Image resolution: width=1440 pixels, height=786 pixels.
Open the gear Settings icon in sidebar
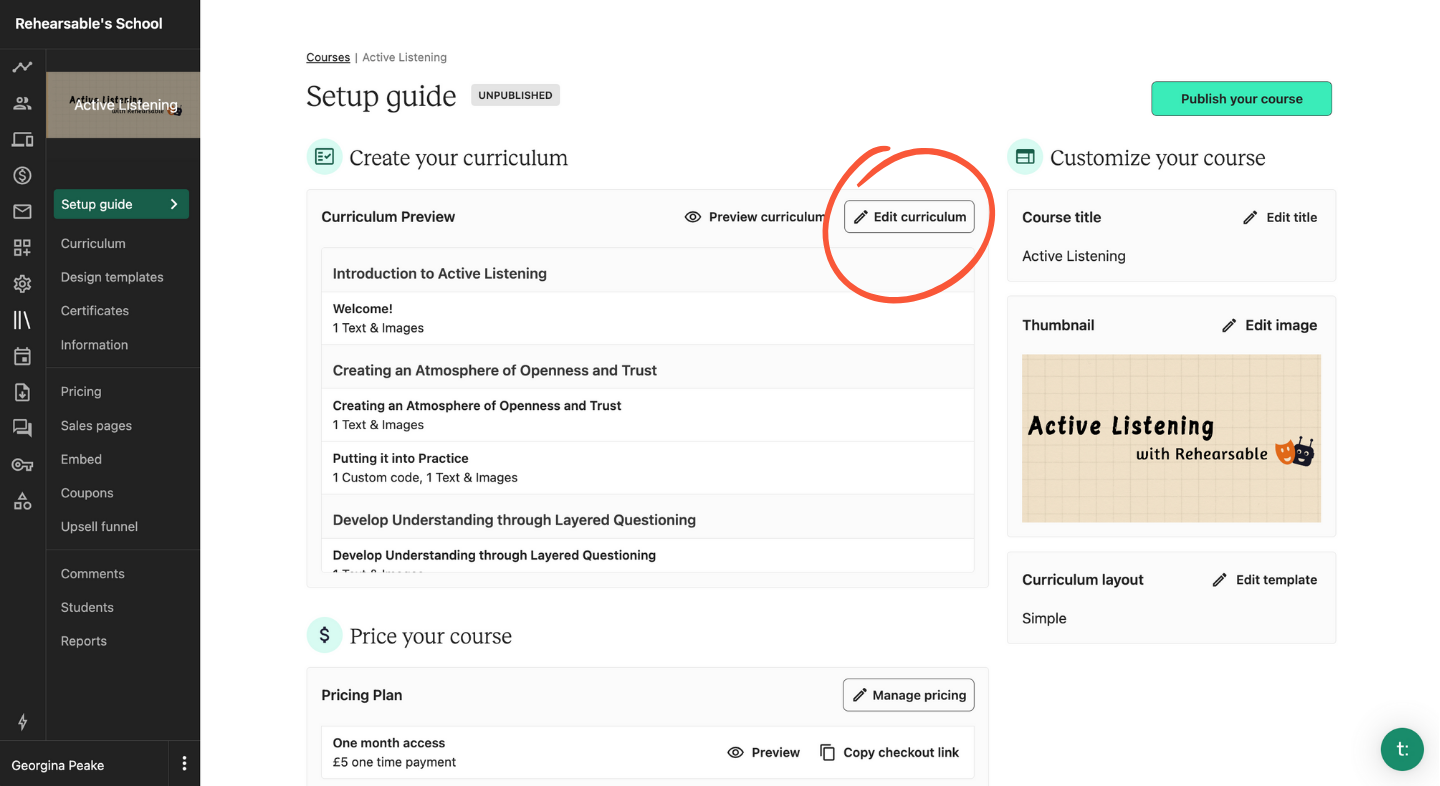click(x=22, y=284)
